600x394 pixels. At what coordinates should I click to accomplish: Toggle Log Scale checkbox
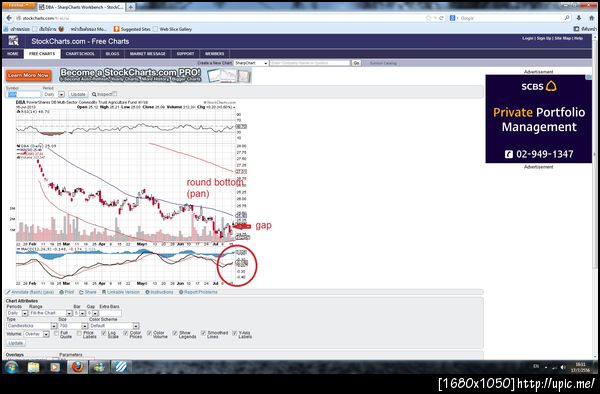pyautogui.click(x=103, y=334)
